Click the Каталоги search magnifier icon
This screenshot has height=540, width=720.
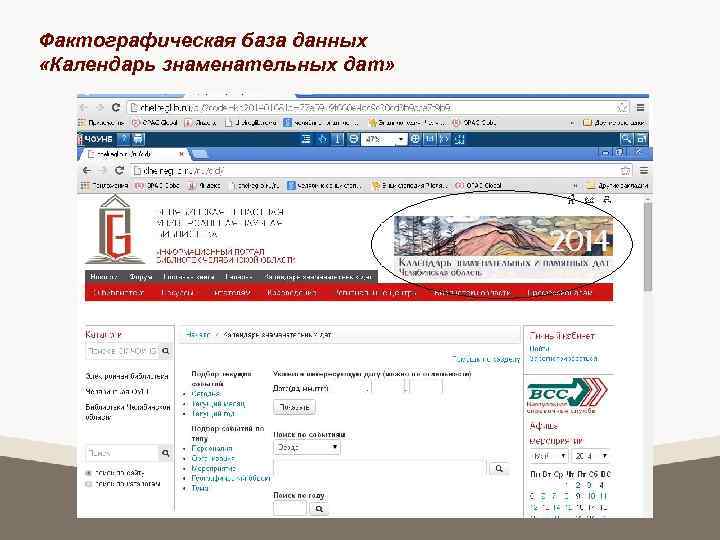click(x=166, y=351)
